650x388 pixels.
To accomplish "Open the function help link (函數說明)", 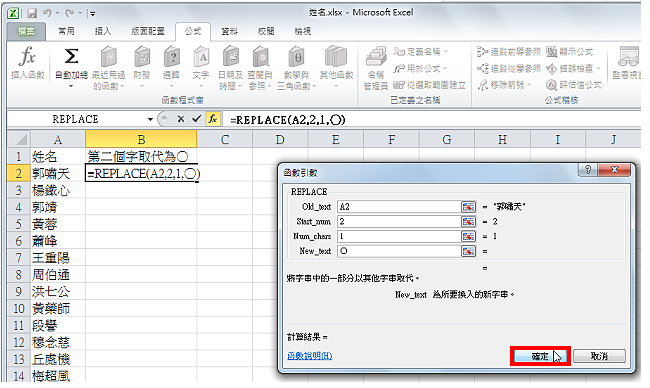I will (310, 356).
